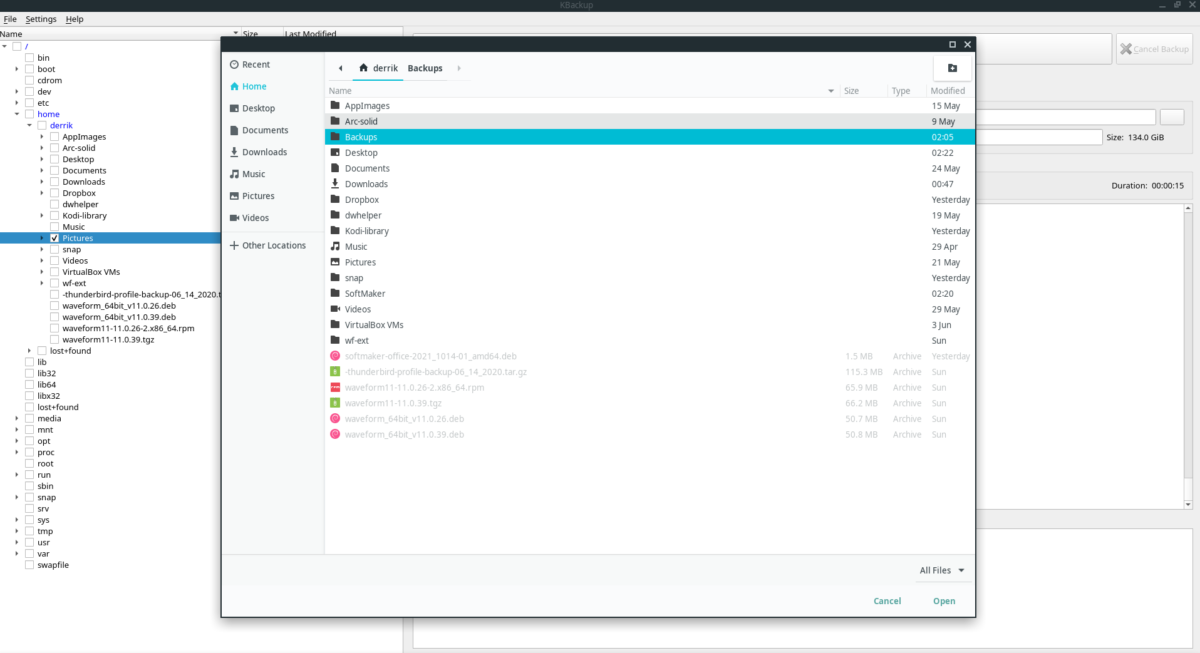This screenshot has height=653, width=1200.
Task: Select the SoftMaker folder in the list
Action: click(365, 293)
